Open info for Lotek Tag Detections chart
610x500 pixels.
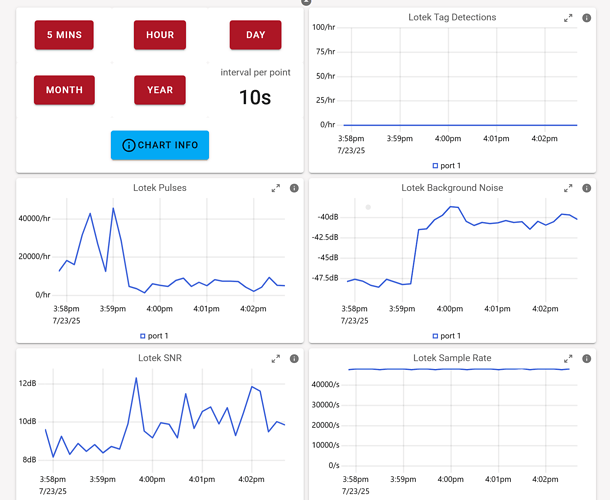tap(587, 18)
